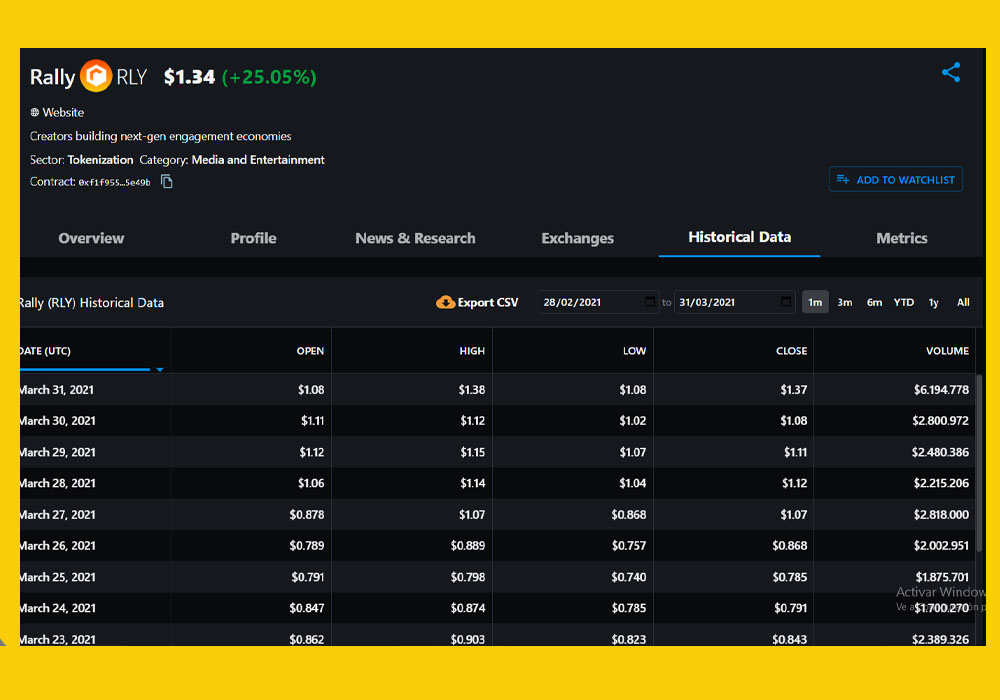
Task: Copy the contract address with the copy icon
Action: [166, 182]
